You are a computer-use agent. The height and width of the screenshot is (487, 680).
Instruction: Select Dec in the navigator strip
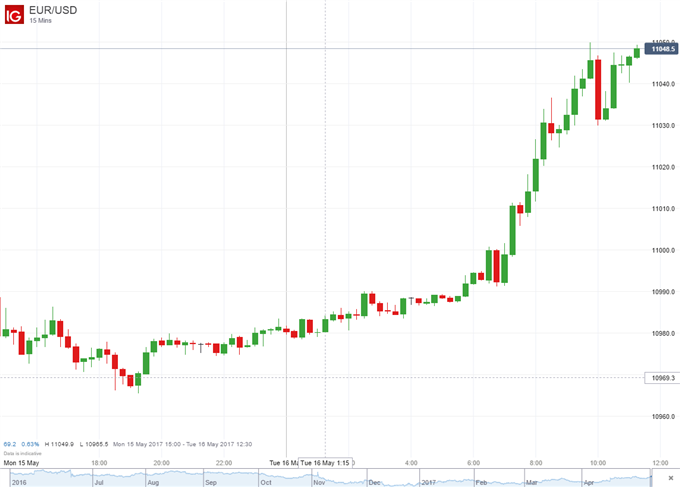coord(374,482)
